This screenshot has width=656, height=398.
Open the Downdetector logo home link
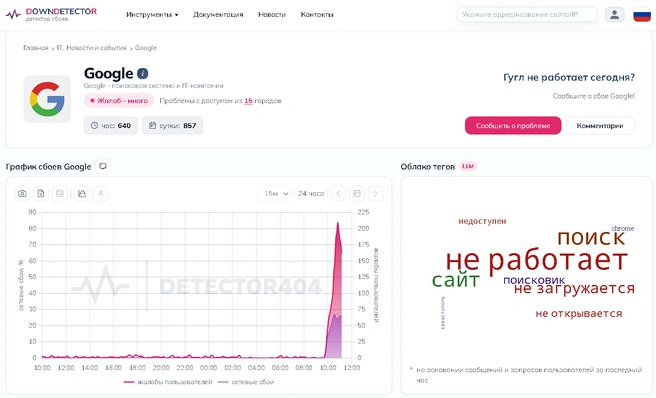click(x=51, y=14)
